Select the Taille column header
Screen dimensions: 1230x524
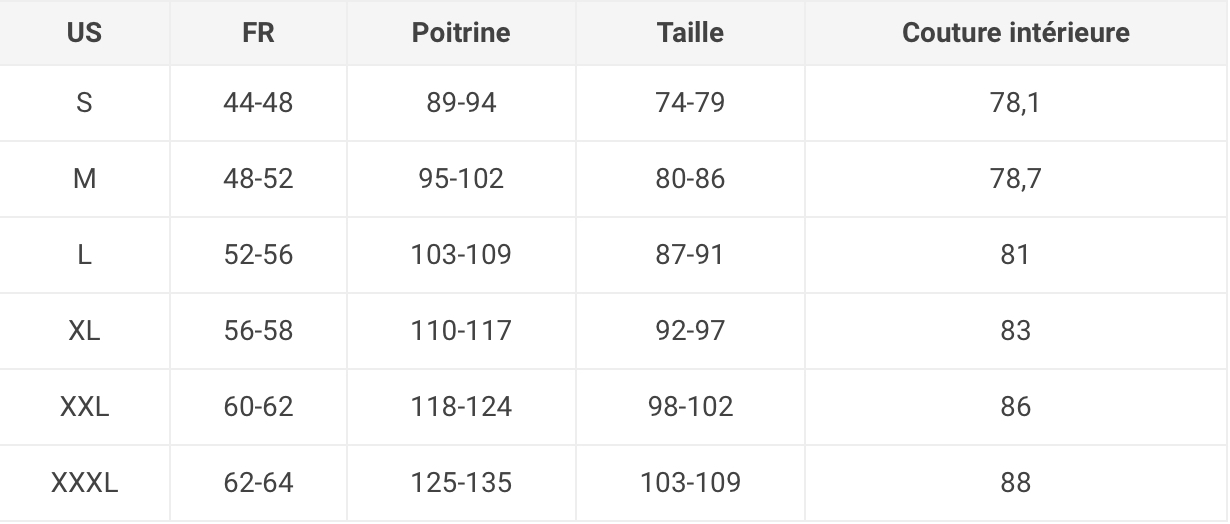pos(690,32)
